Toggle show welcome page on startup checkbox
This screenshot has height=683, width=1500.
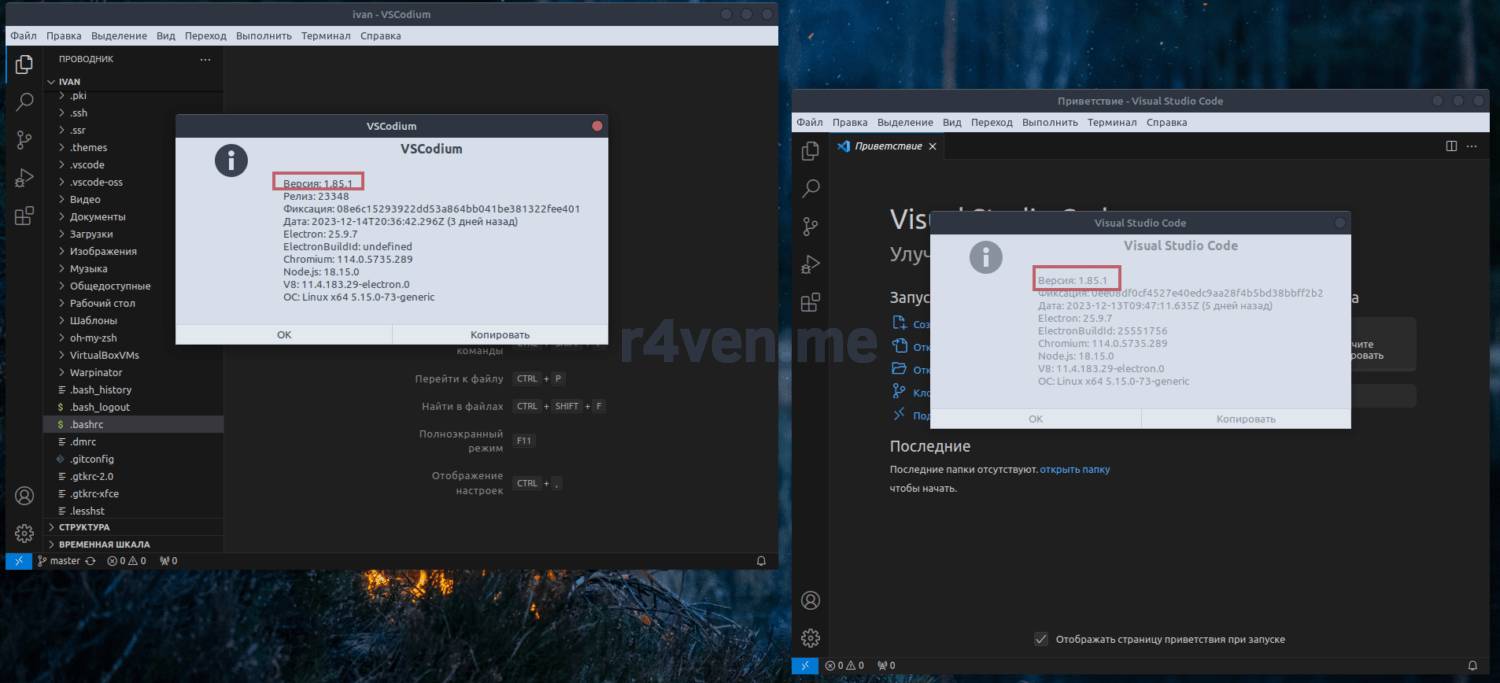pyautogui.click(x=1041, y=639)
